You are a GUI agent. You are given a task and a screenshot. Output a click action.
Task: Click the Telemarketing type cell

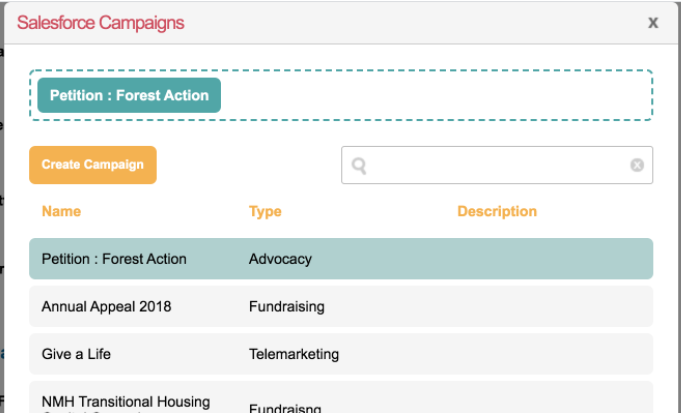point(294,354)
